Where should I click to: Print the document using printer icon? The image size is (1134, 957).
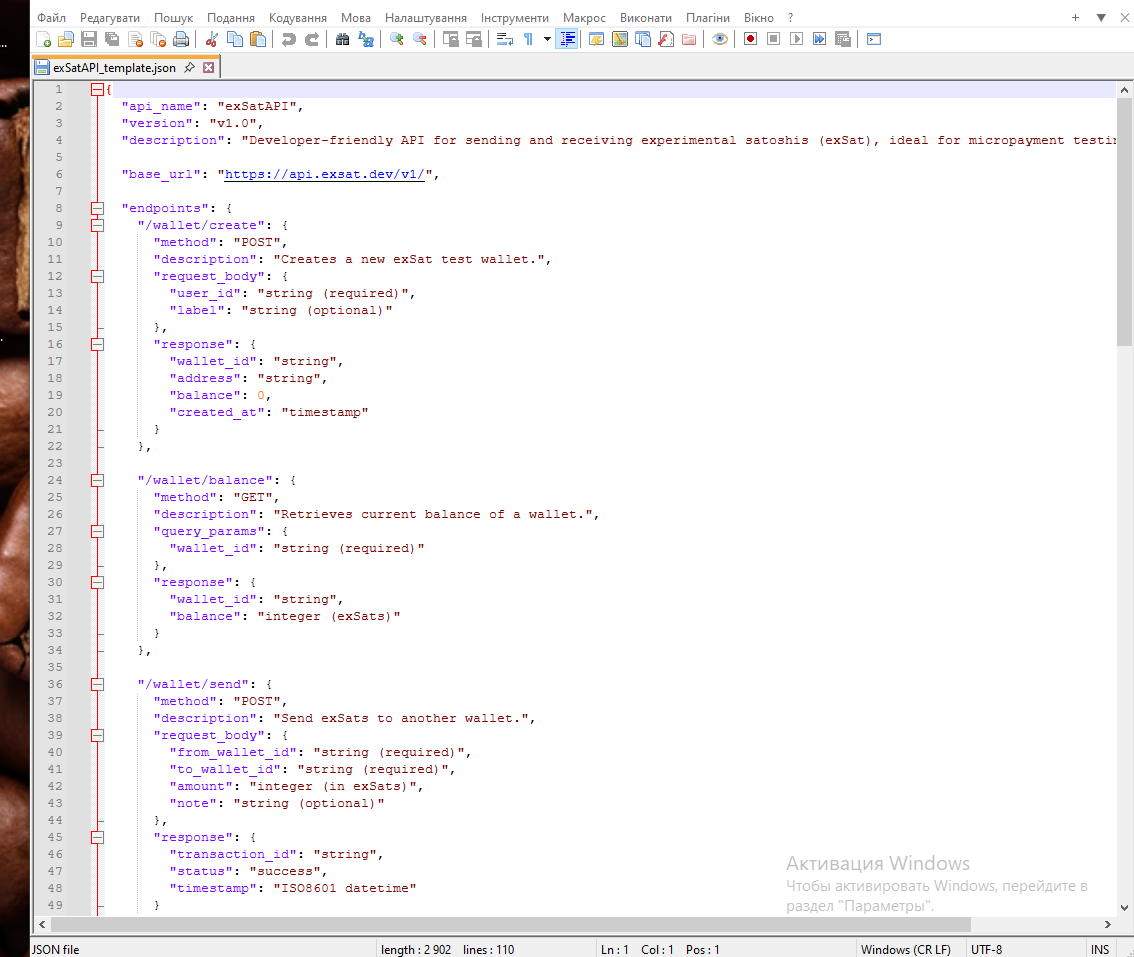182,39
